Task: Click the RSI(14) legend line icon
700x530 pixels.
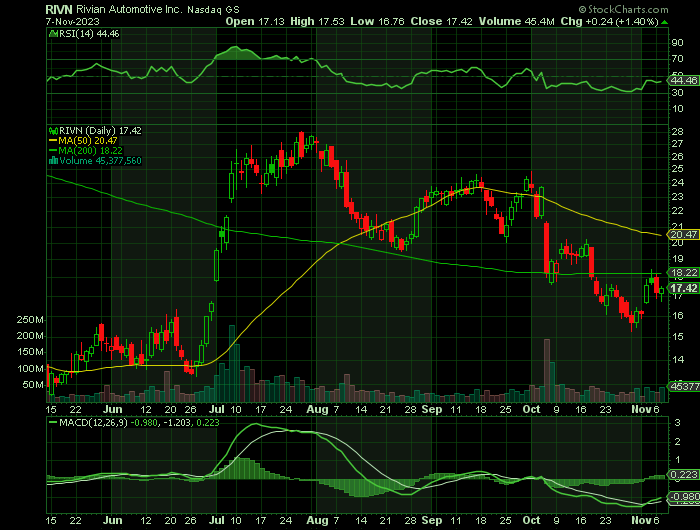Action: tap(54, 33)
